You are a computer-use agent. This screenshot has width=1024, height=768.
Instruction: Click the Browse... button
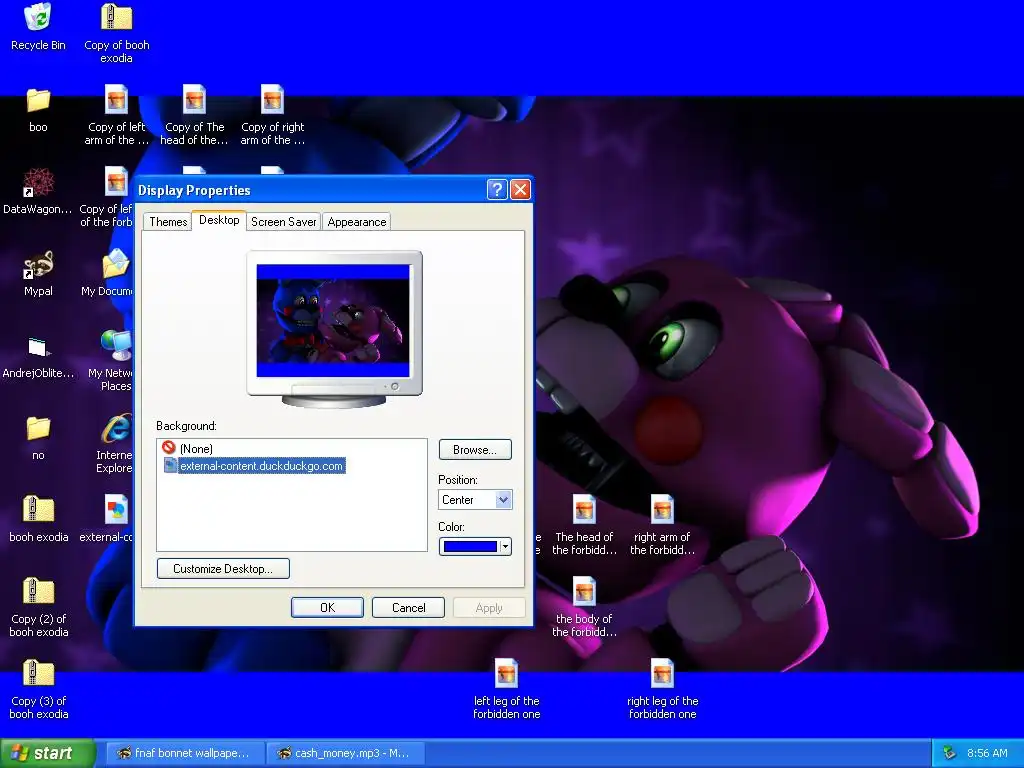tap(475, 449)
